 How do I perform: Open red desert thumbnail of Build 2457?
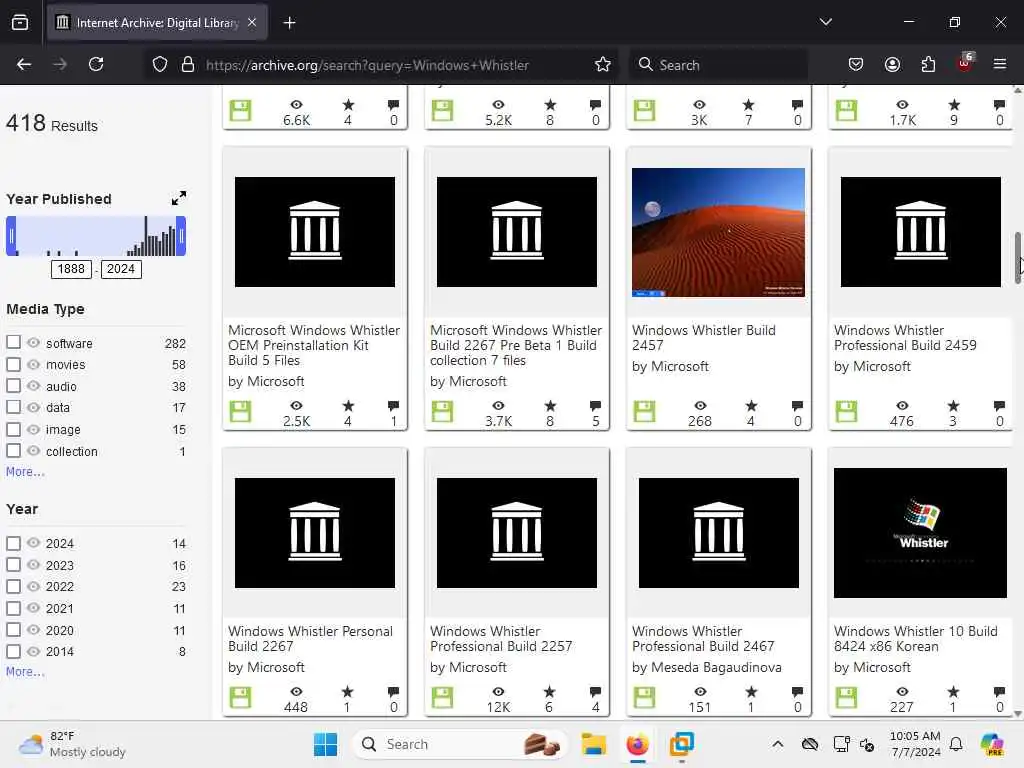pyautogui.click(x=718, y=232)
